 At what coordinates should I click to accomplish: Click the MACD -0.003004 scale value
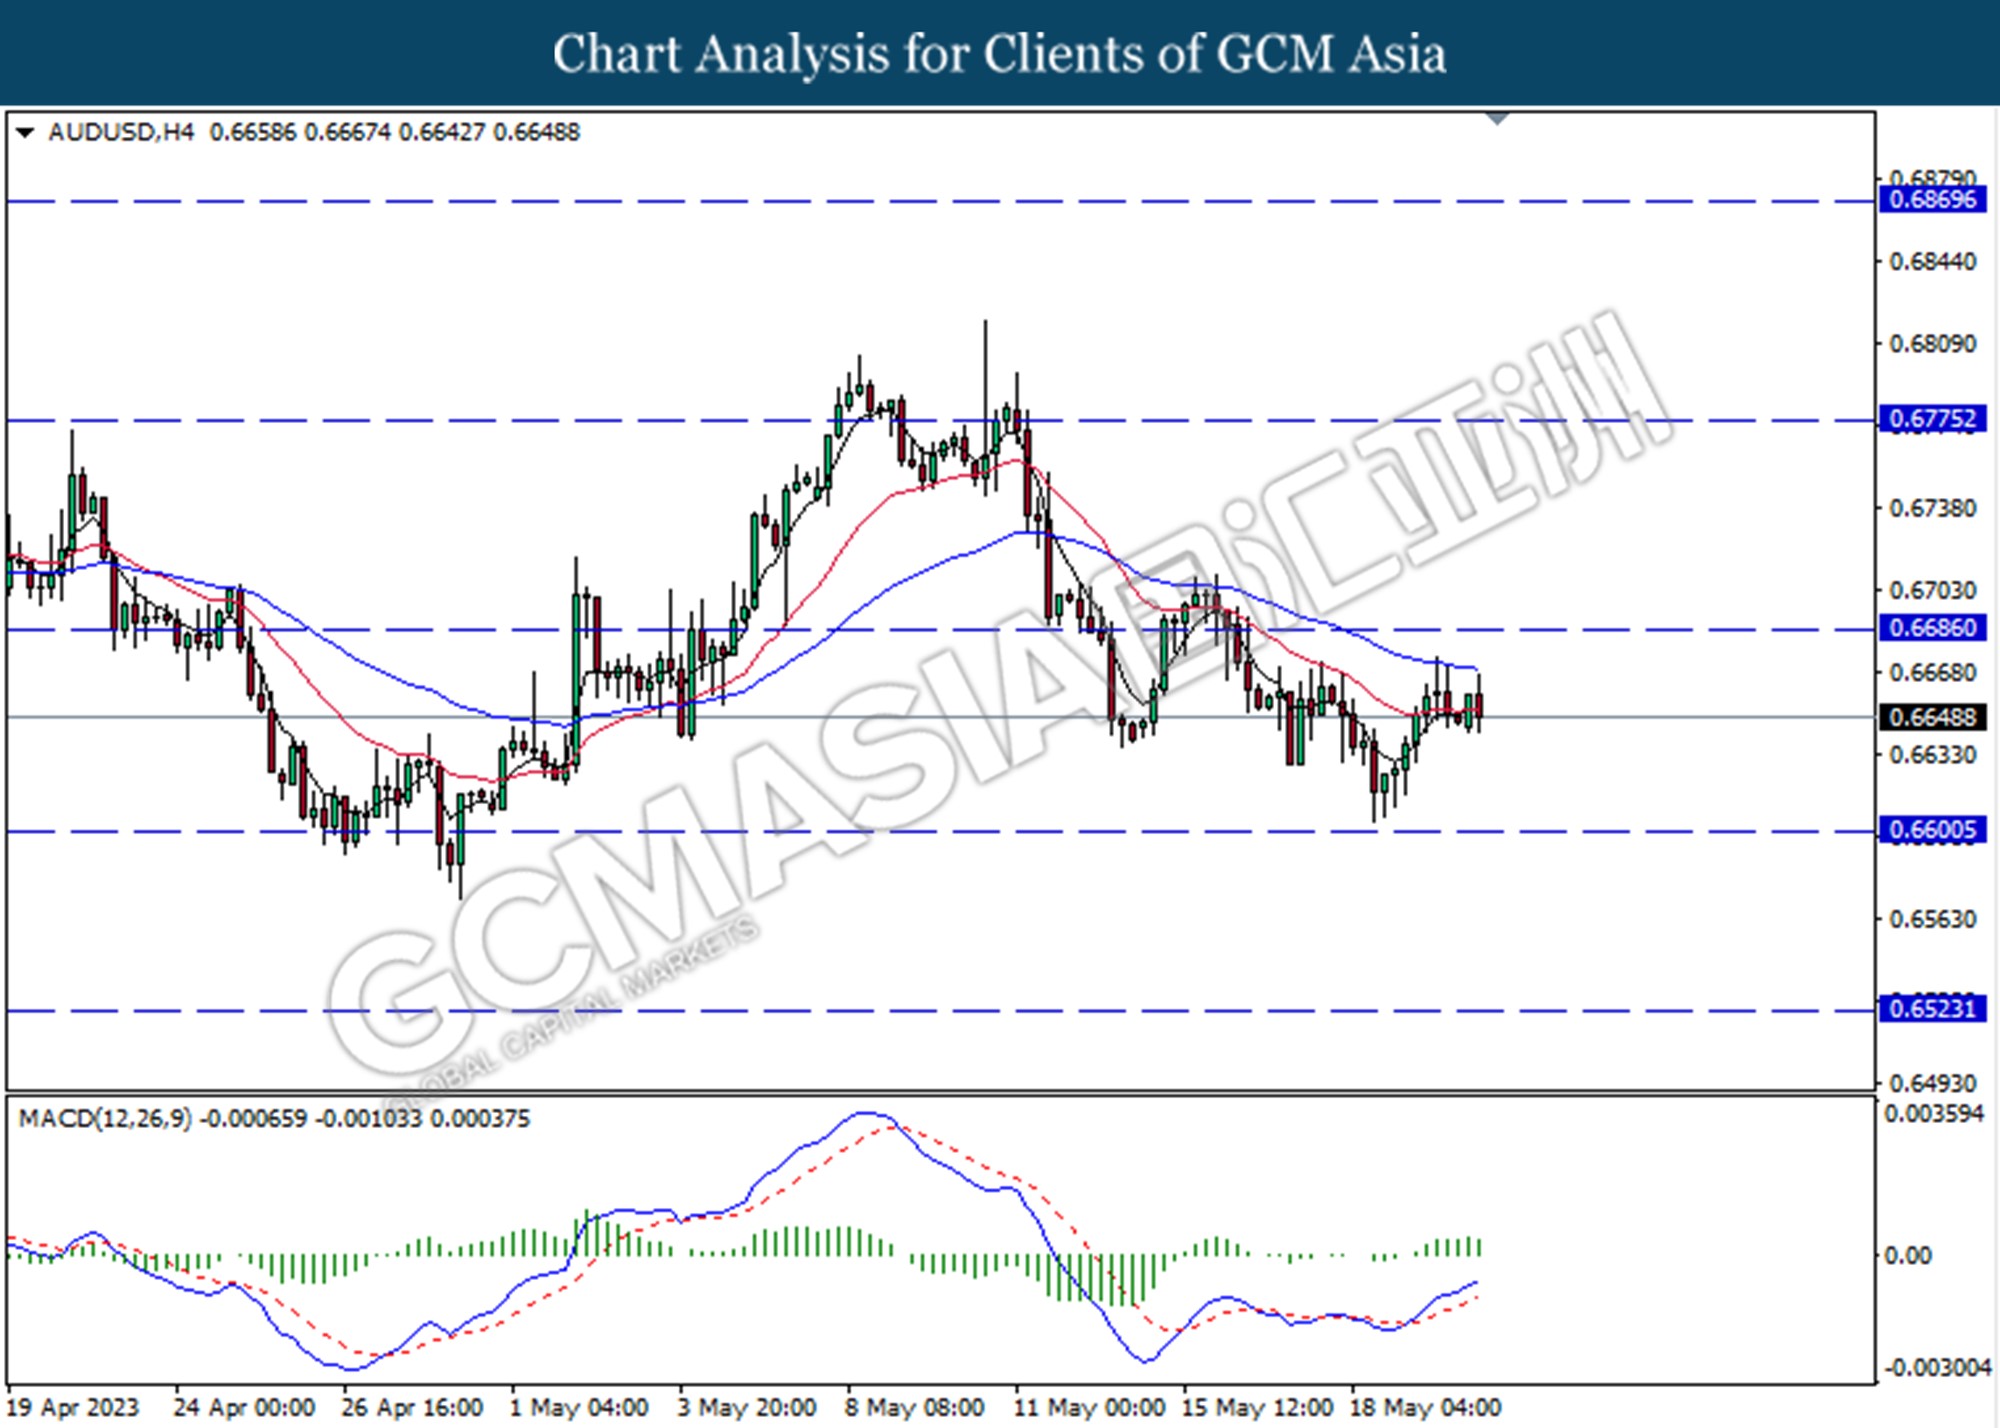pyautogui.click(x=1937, y=1367)
